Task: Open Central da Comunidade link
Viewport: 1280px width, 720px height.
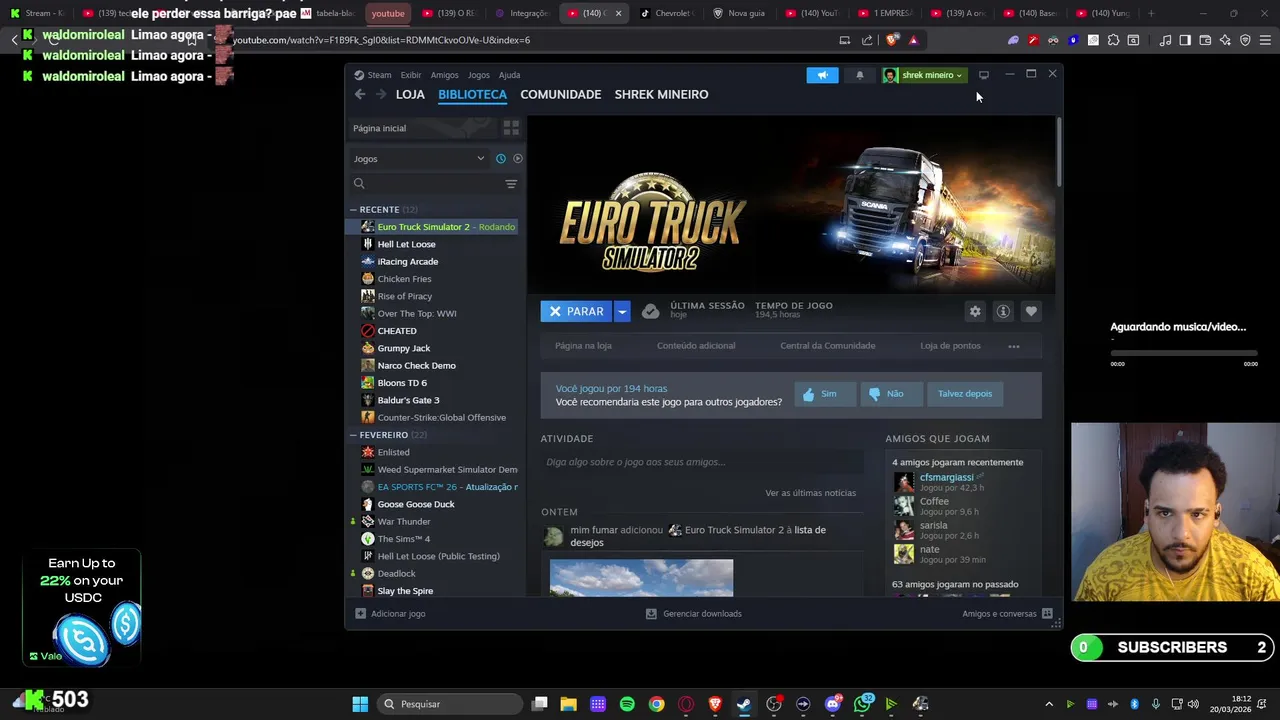Action: coord(827,346)
